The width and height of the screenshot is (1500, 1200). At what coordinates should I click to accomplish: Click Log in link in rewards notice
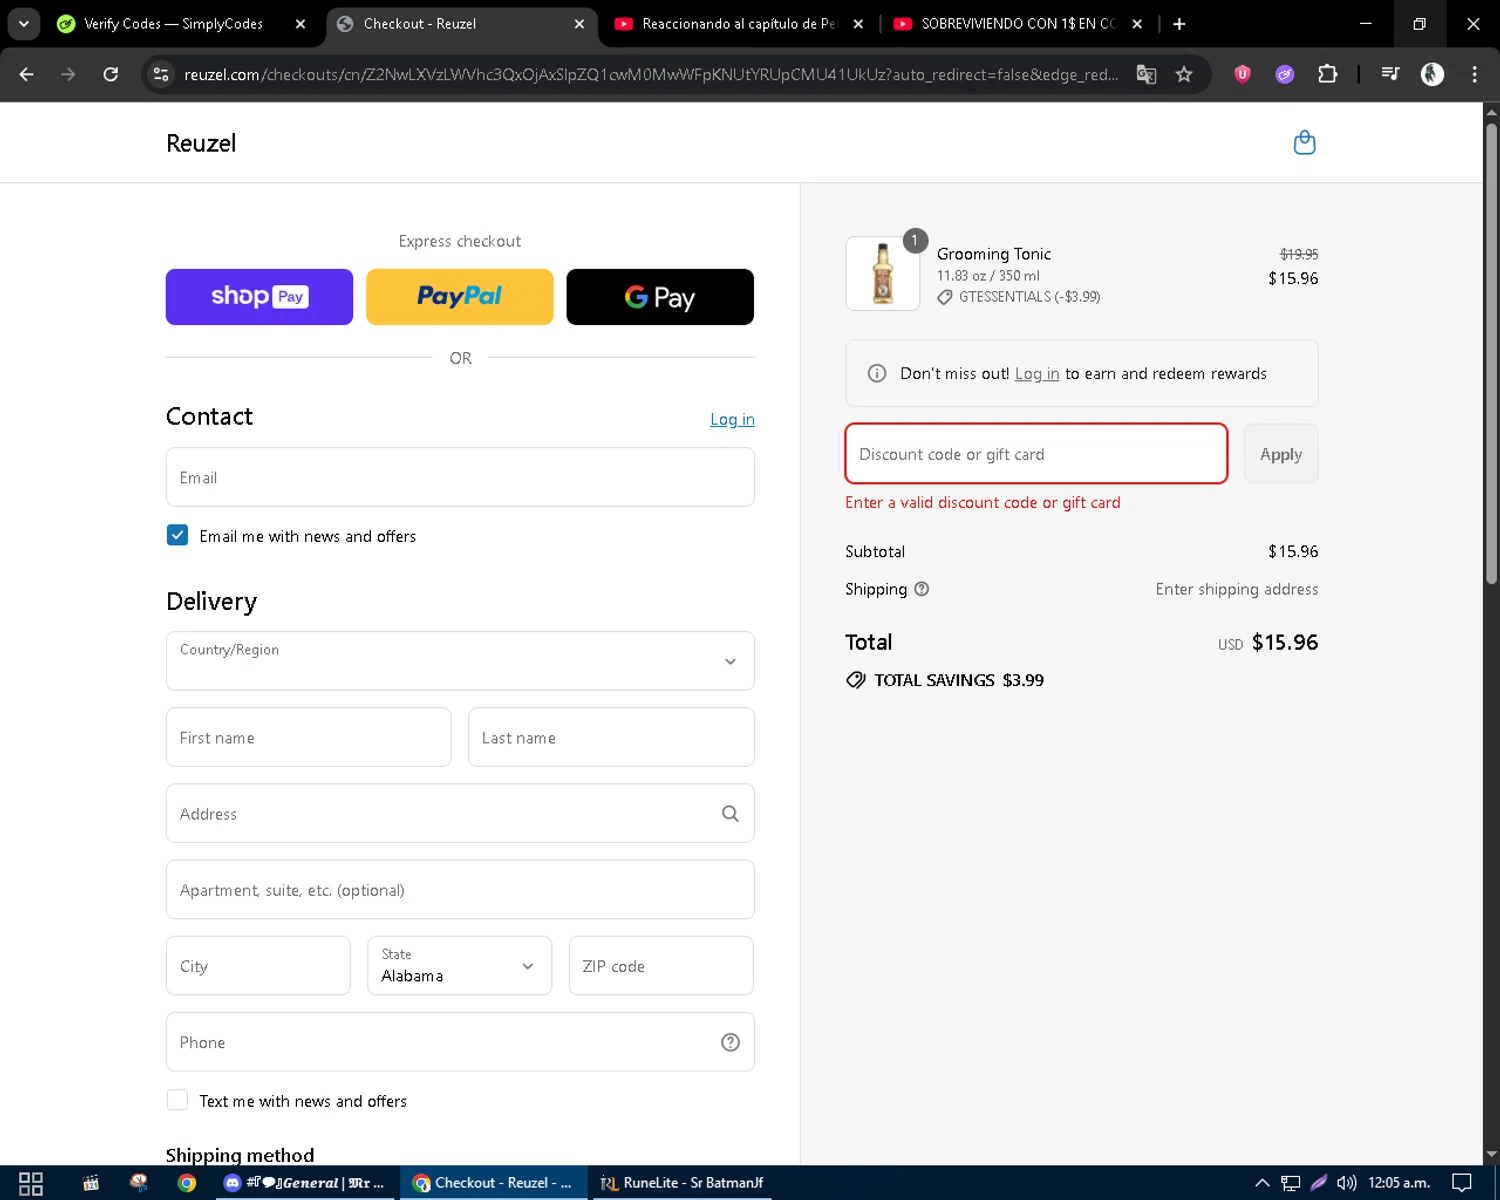(x=1037, y=374)
